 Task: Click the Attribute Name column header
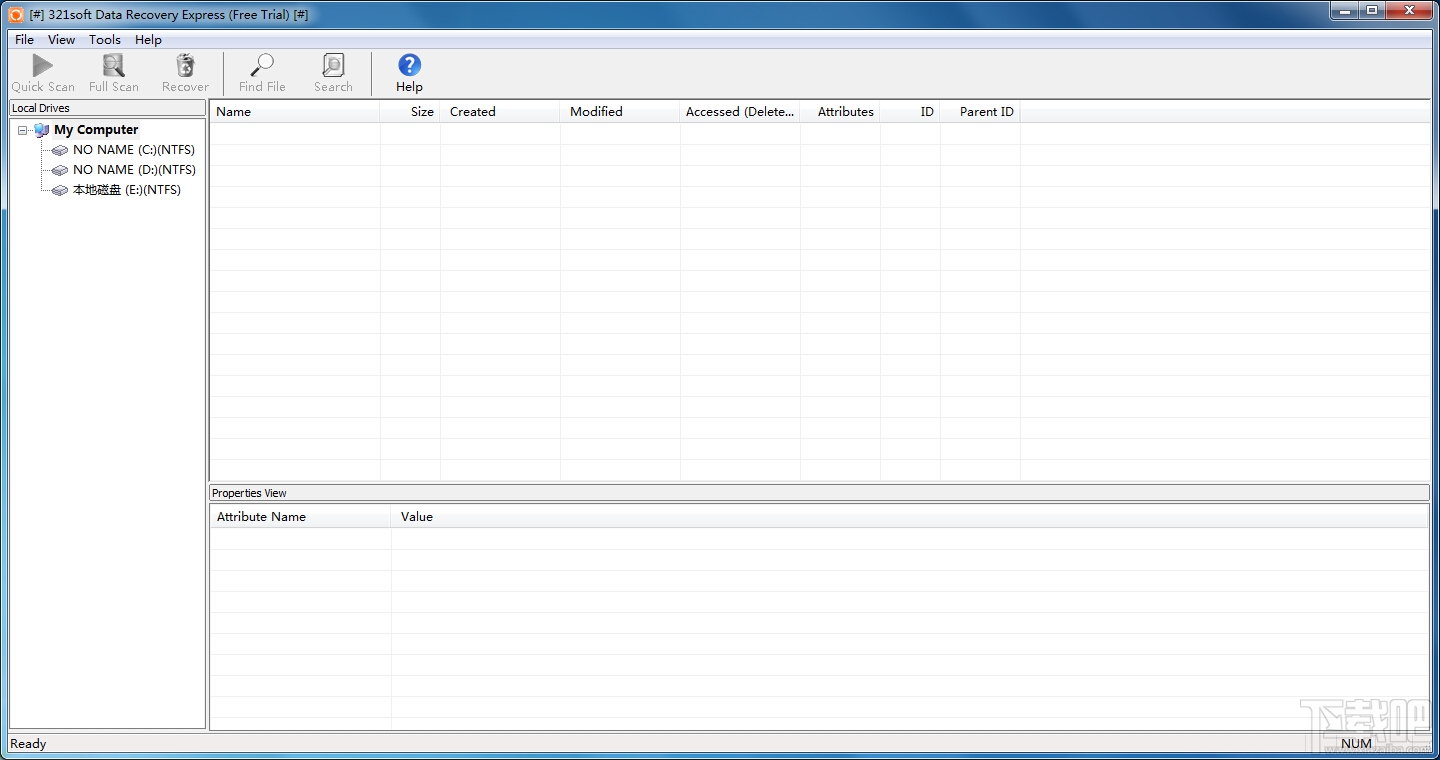click(300, 517)
